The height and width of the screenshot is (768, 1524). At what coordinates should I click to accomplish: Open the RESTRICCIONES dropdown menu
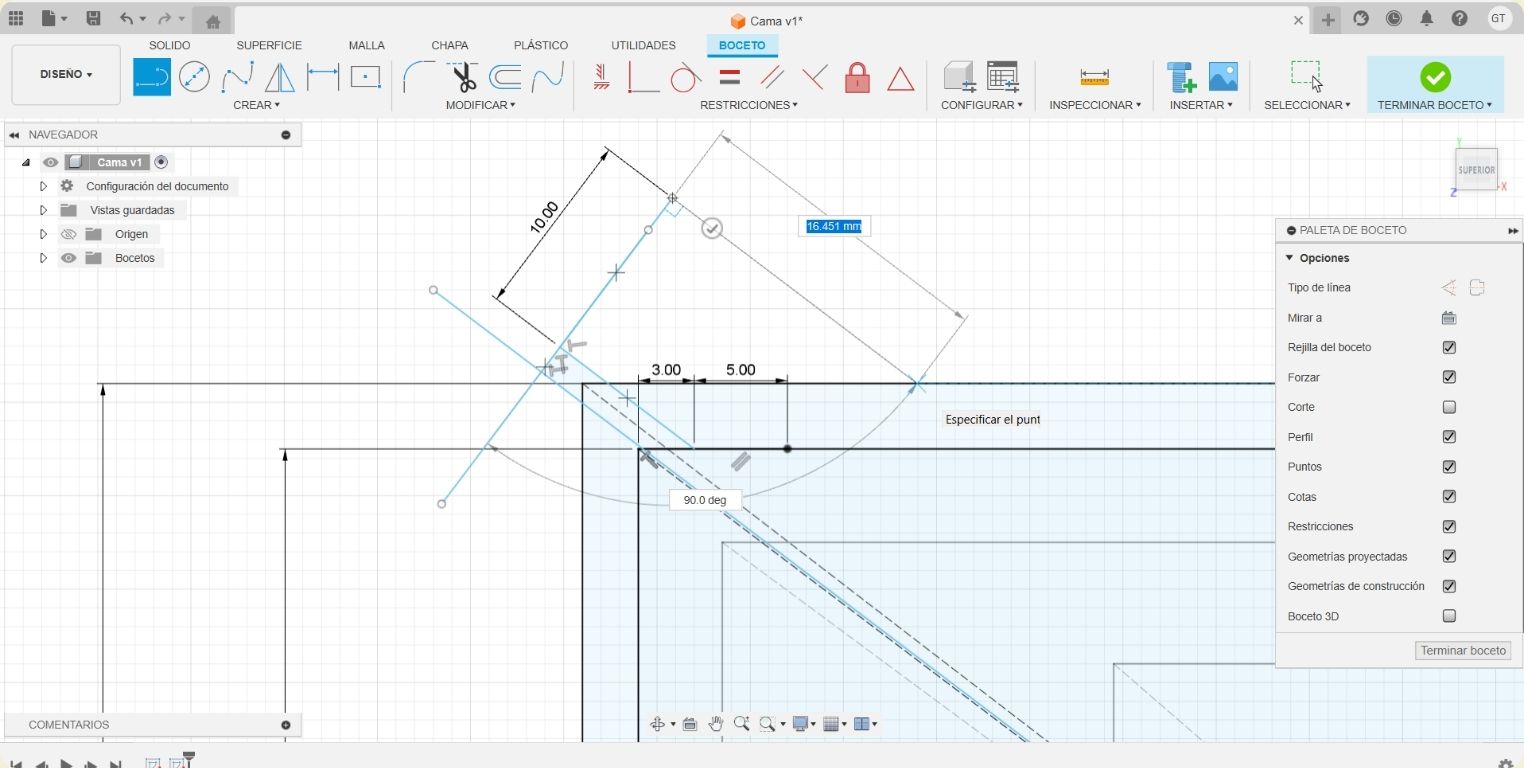pos(749,105)
